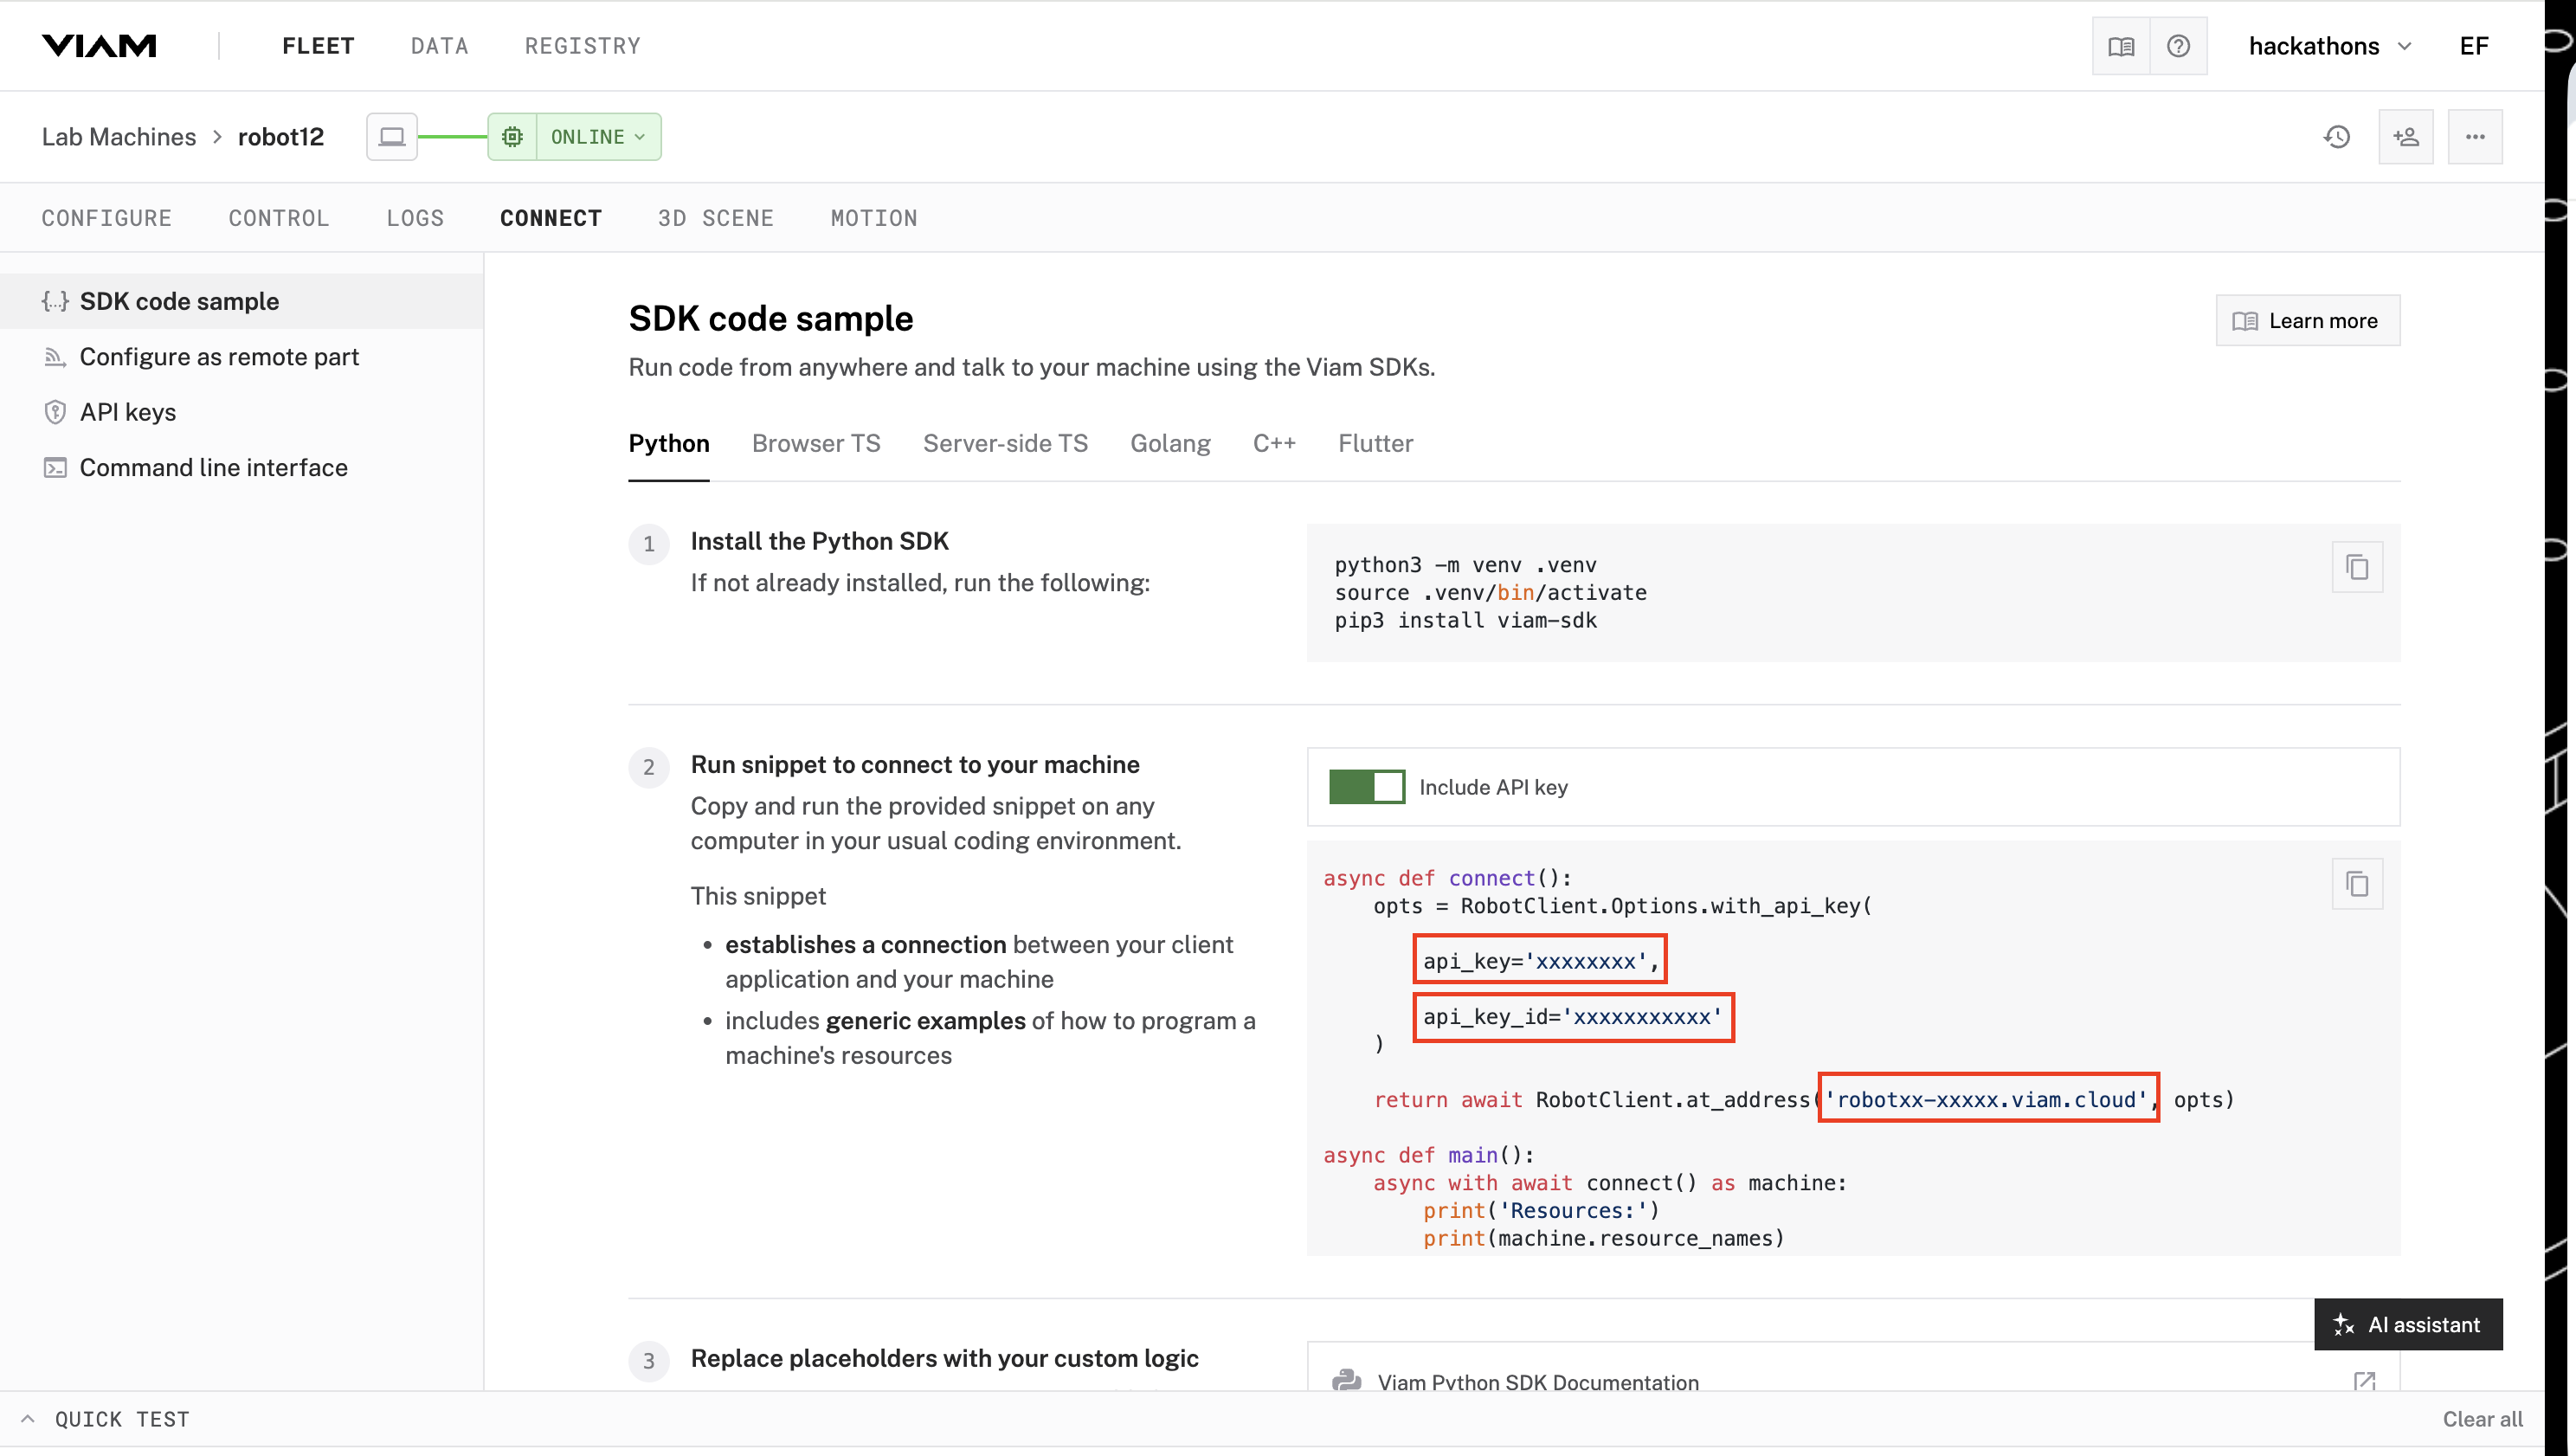Expand the QUICK TEST panel
This screenshot has width=2576, height=1456.
(104, 1419)
